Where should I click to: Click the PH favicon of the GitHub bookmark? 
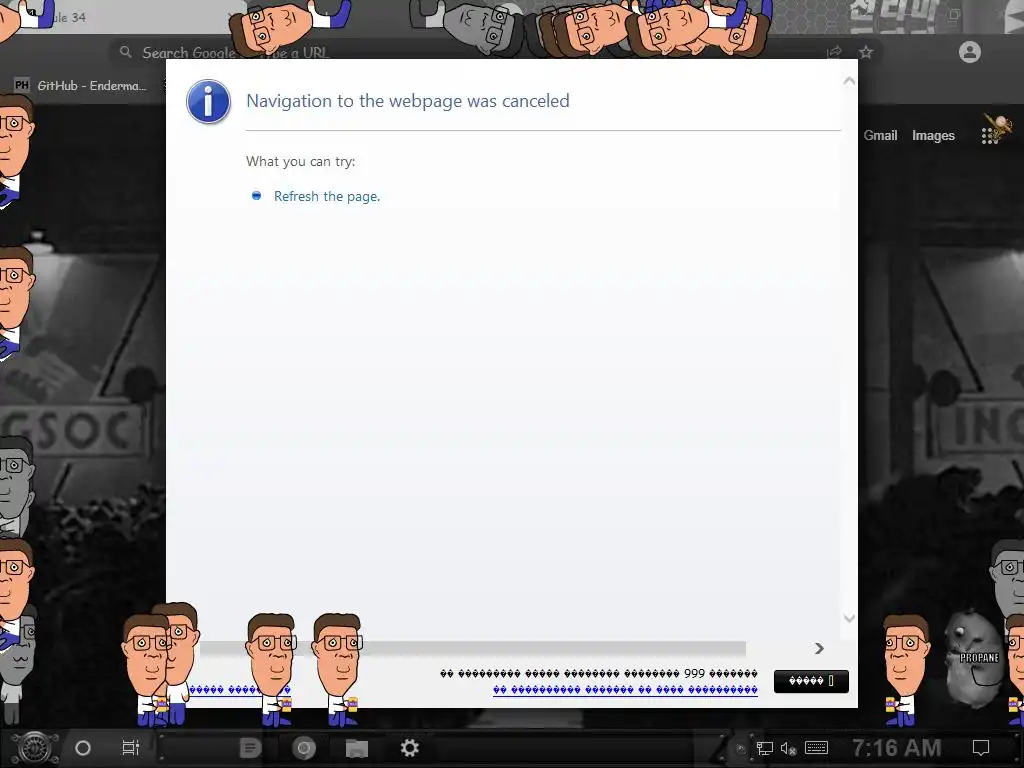tap(22, 86)
